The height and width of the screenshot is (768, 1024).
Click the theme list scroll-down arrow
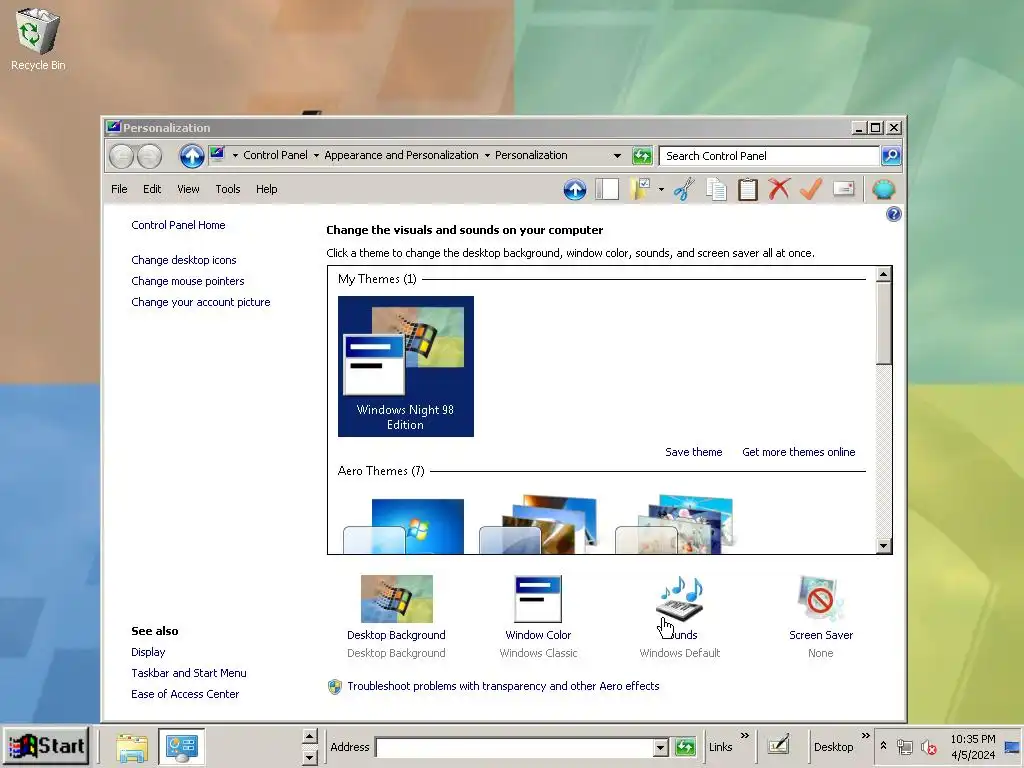point(884,545)
